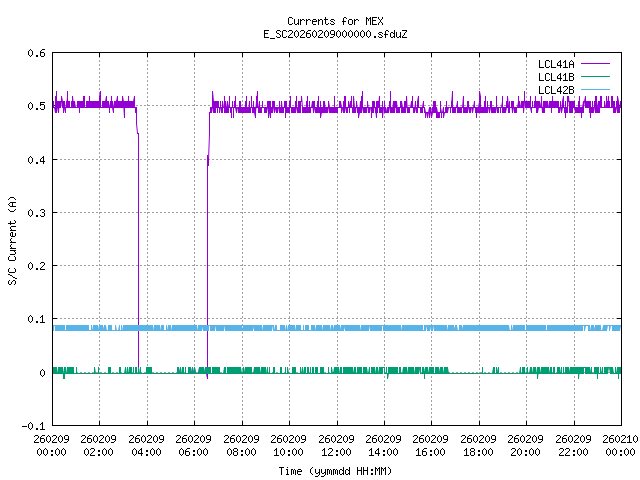Click the -0.1 y-axis tick label
This screenshot has height=480, width=640.
pos(32,426)
